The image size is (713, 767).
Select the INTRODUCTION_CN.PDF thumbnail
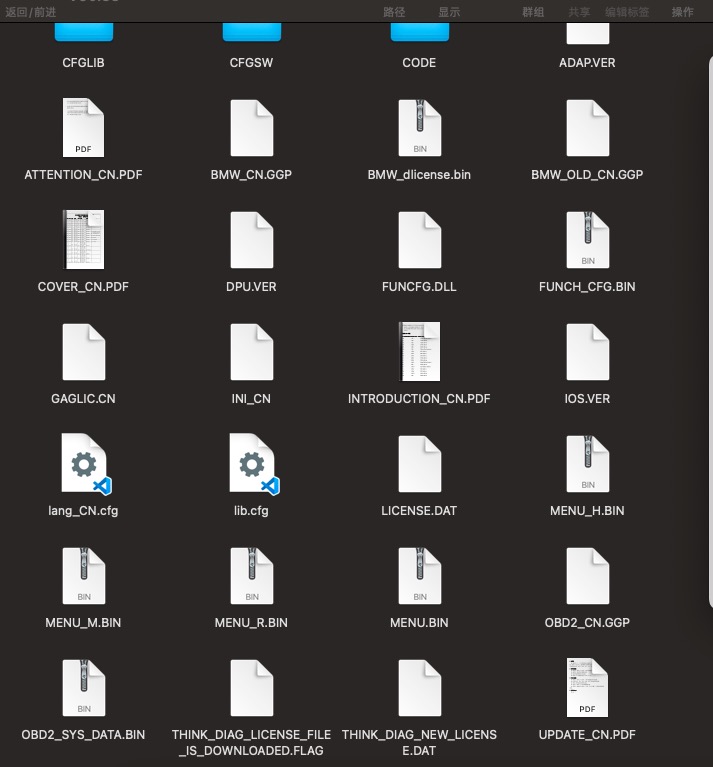419,351
